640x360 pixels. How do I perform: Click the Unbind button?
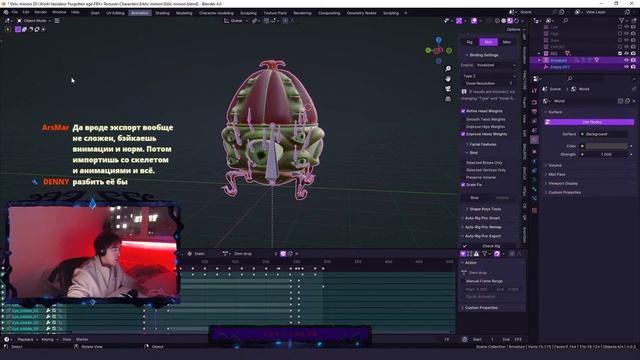502,198
